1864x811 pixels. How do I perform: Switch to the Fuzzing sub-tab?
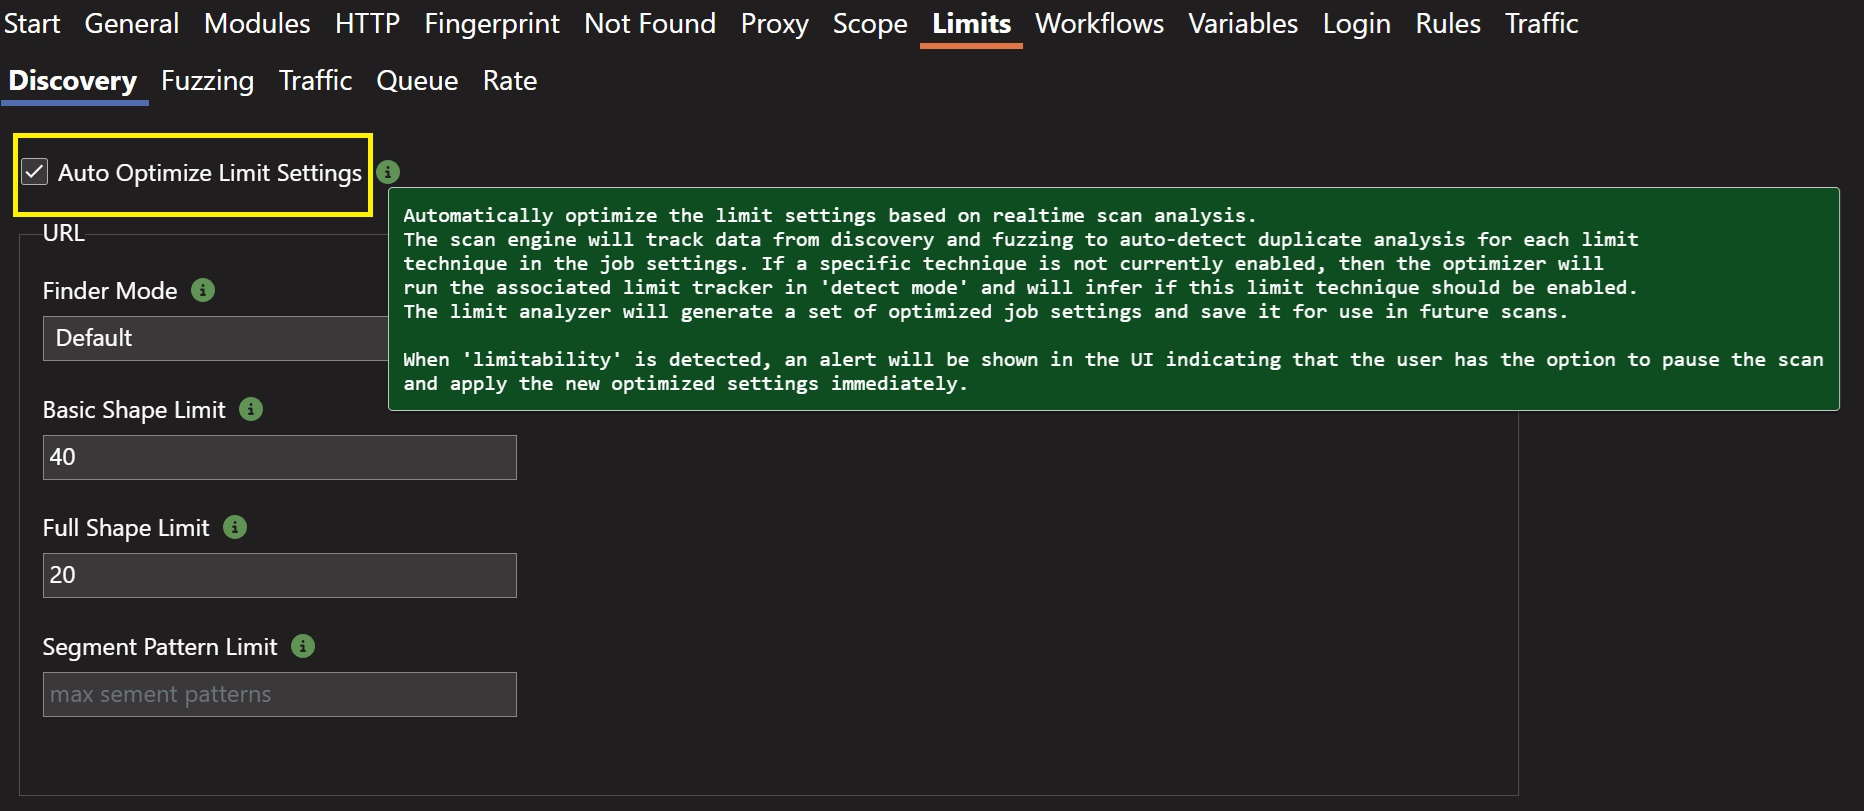coord(207,81)
